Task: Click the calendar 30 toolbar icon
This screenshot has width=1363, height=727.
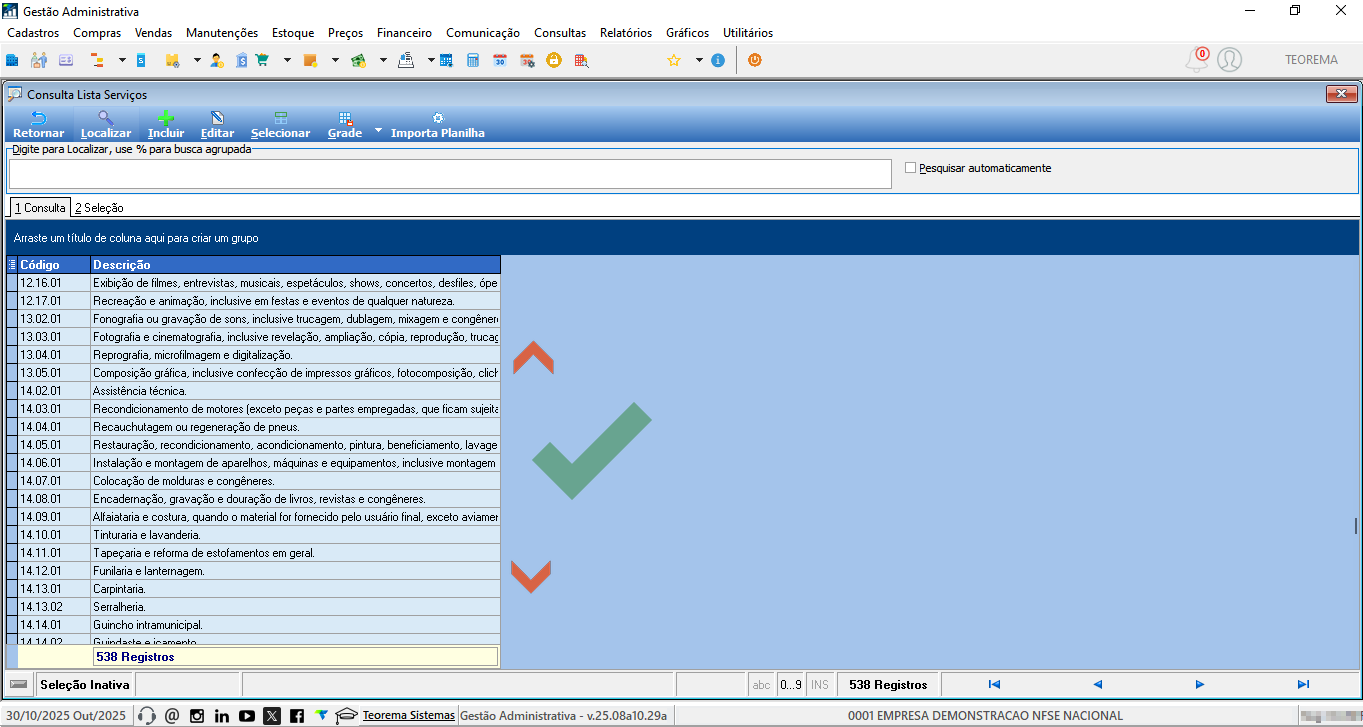Action: coord(500,60)
